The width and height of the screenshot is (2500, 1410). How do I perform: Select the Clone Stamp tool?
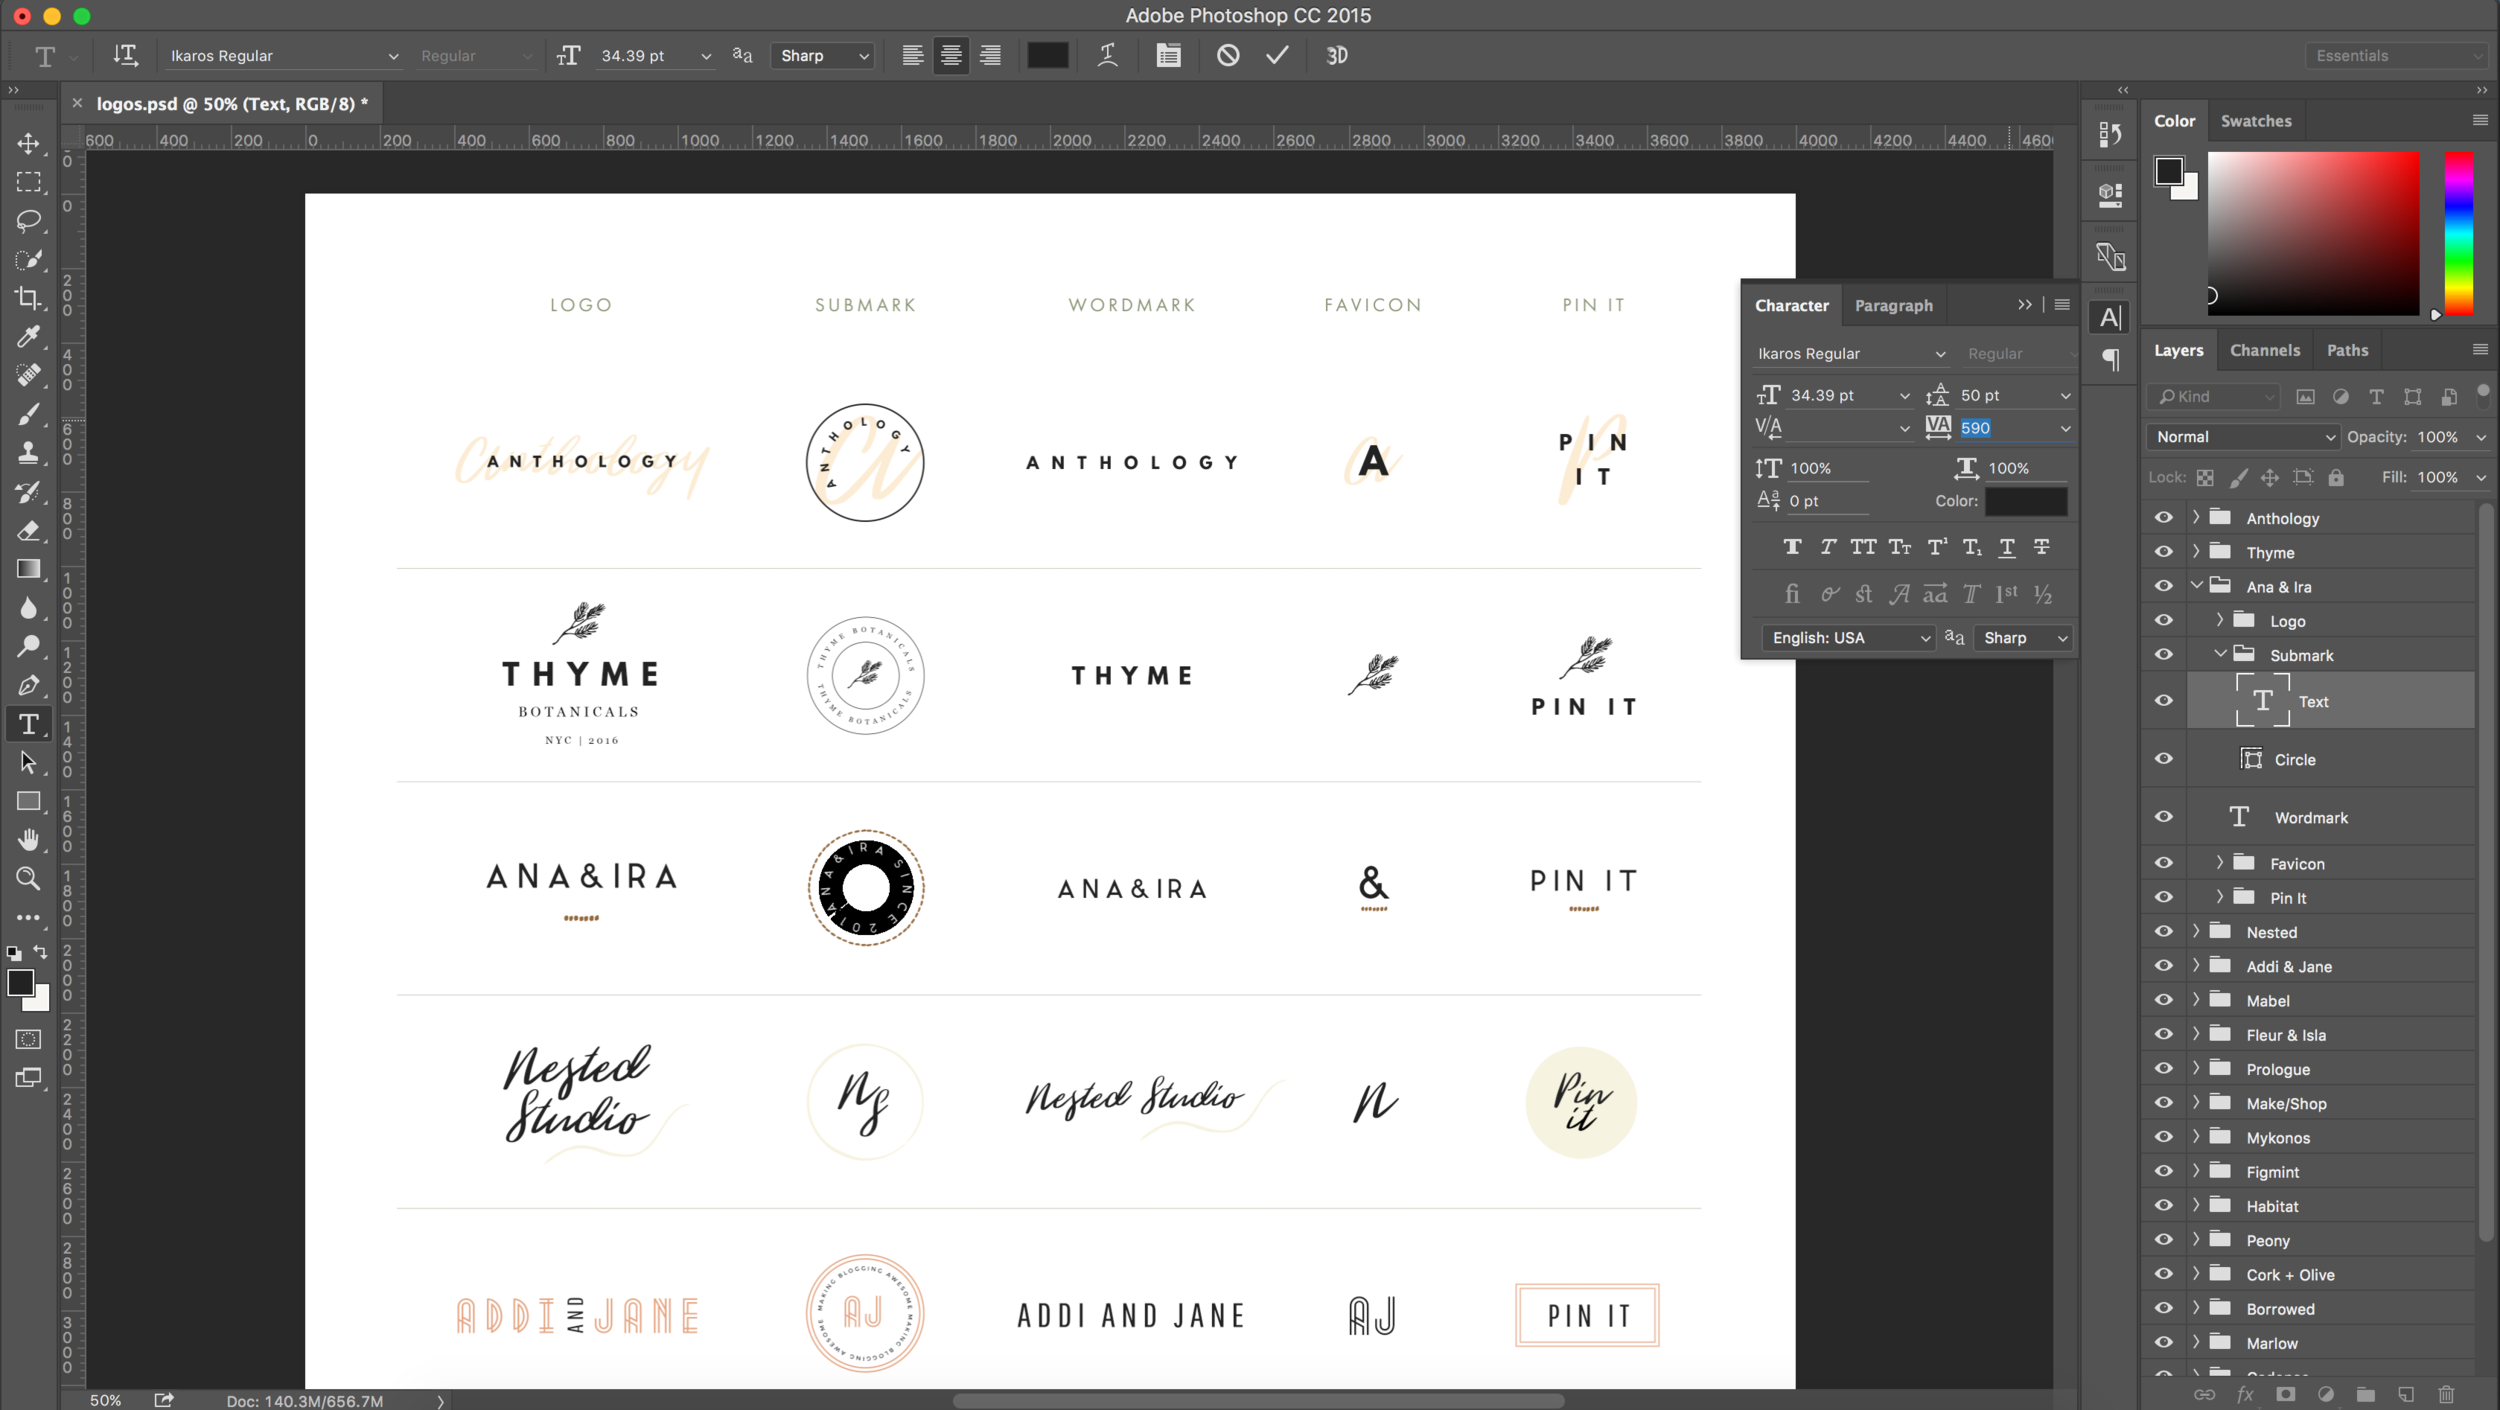click(28, 452)
